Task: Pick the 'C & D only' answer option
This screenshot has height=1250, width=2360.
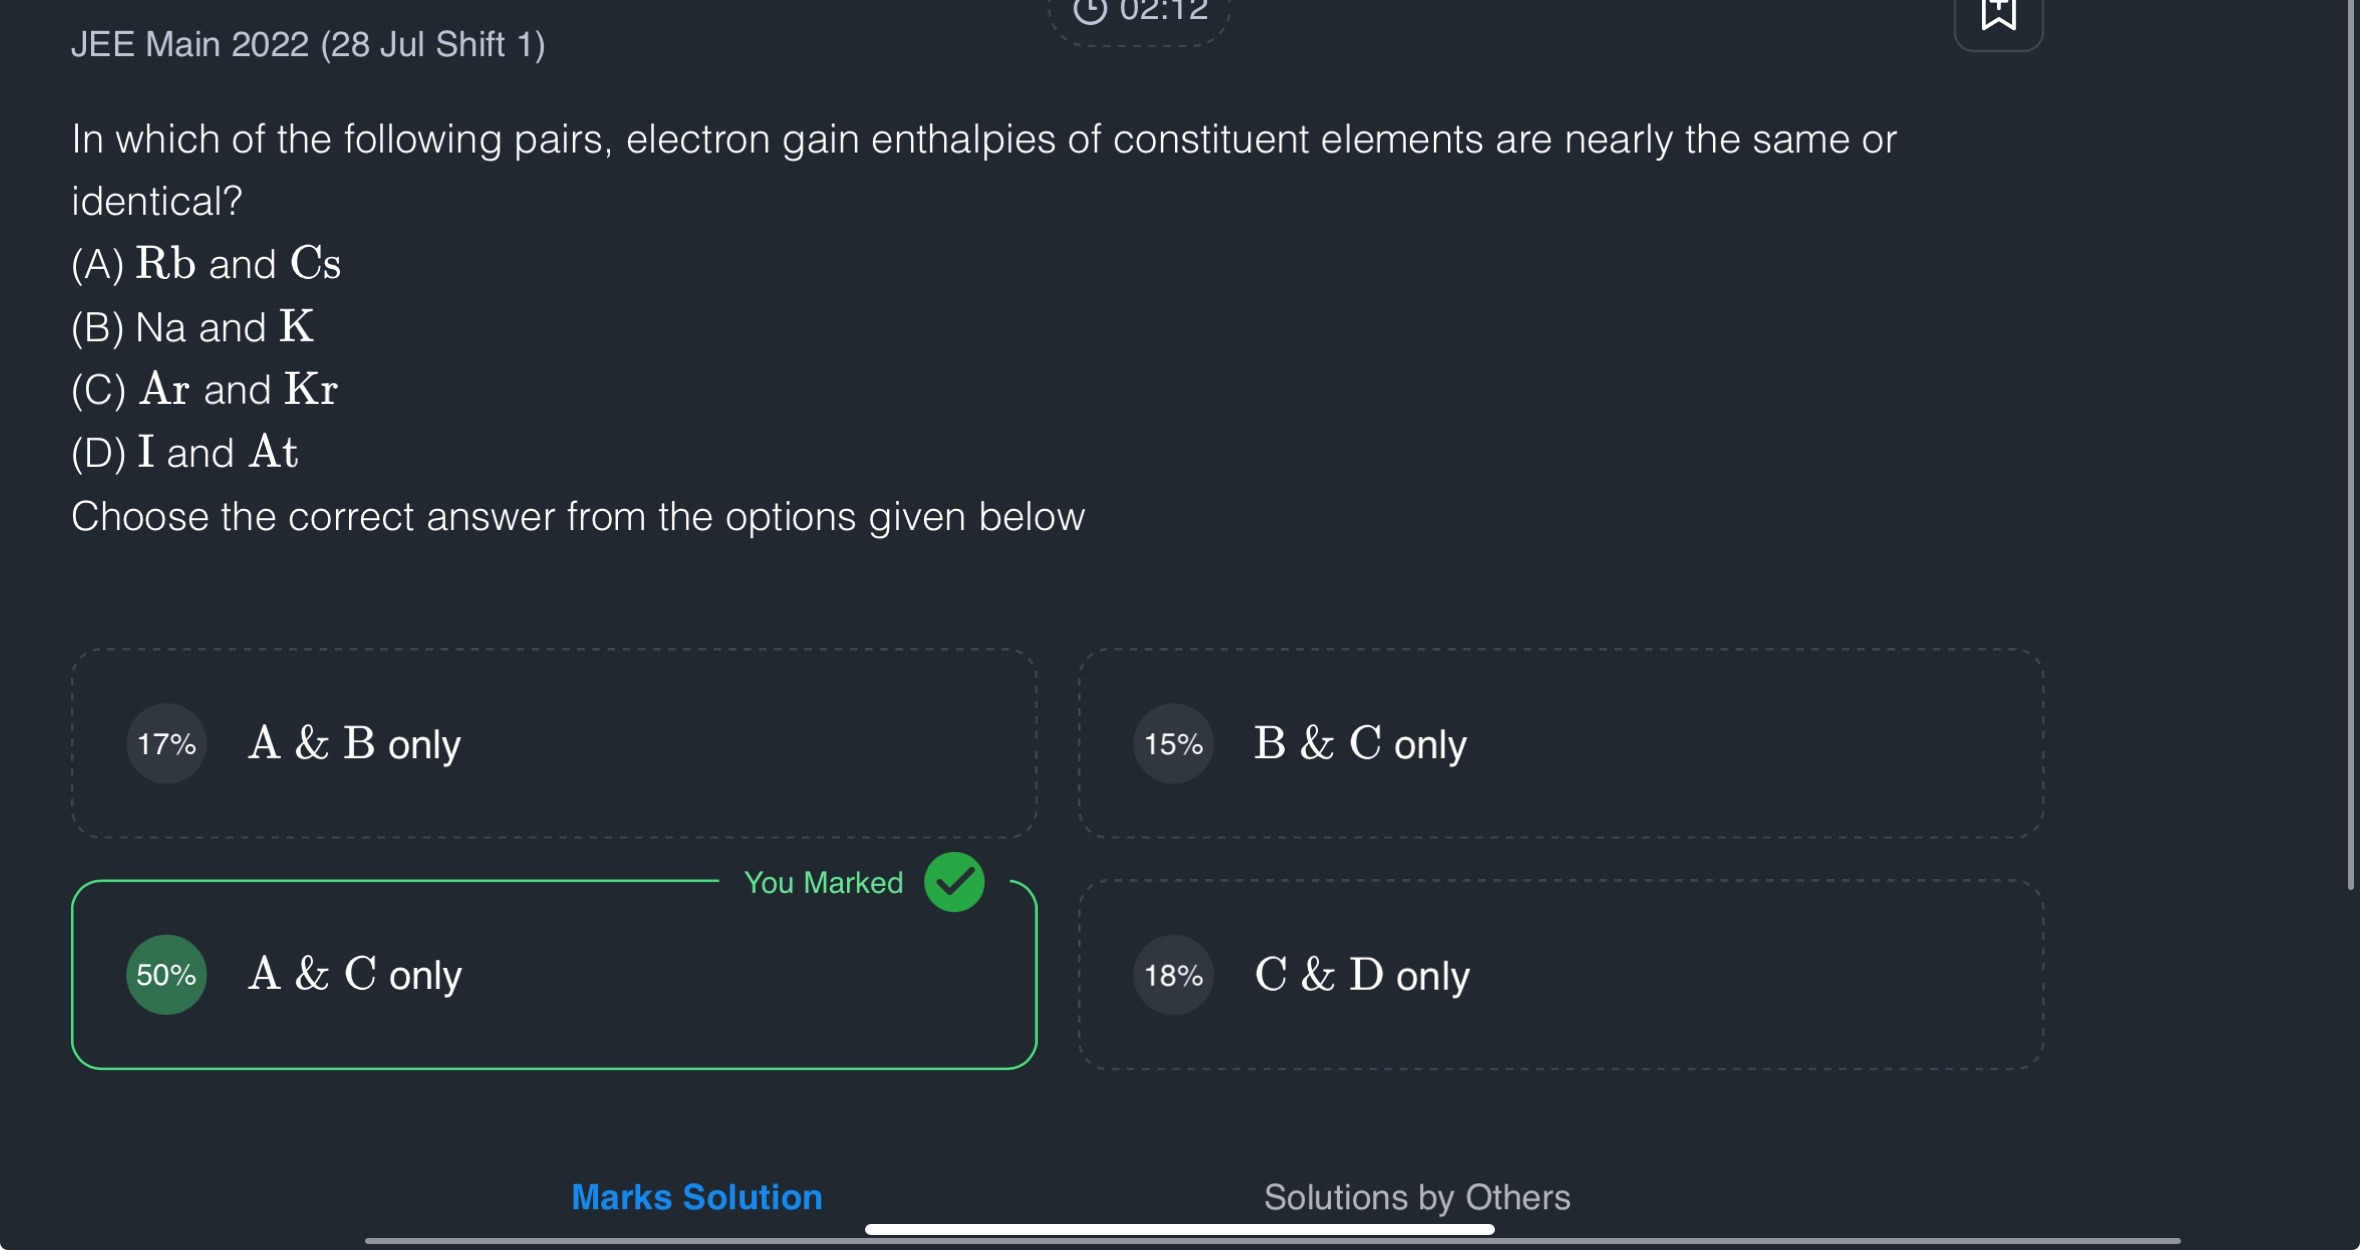Action: [1560, 975]
